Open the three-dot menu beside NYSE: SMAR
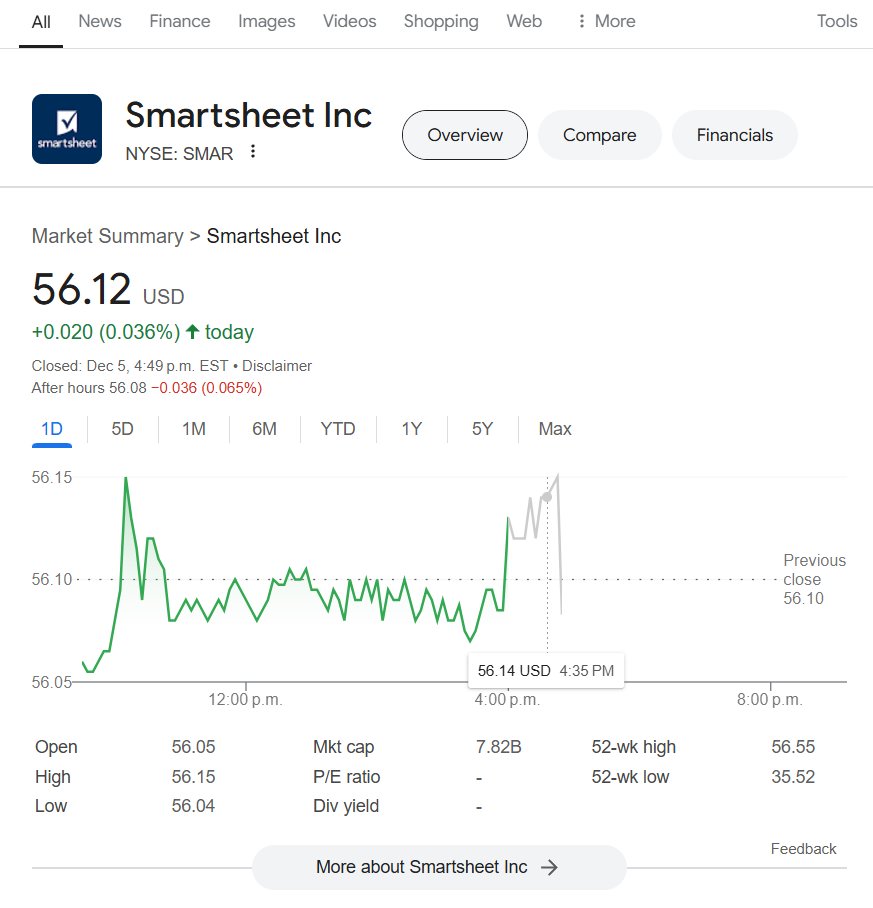The width and height of the screenshot is (873, 908). pyautogui.click(x=252, y=152)
